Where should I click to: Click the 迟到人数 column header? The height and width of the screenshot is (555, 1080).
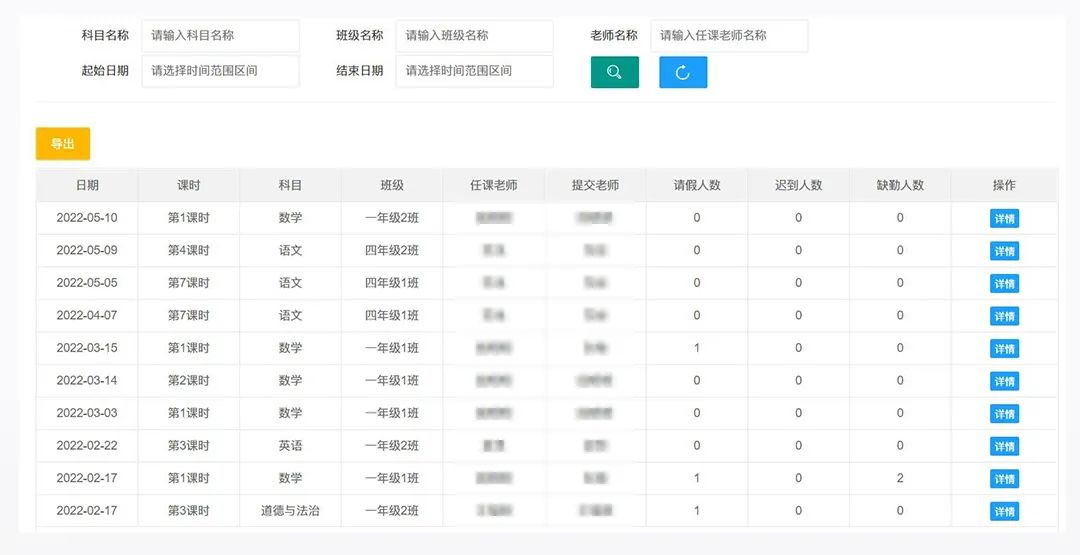point(798,185)
